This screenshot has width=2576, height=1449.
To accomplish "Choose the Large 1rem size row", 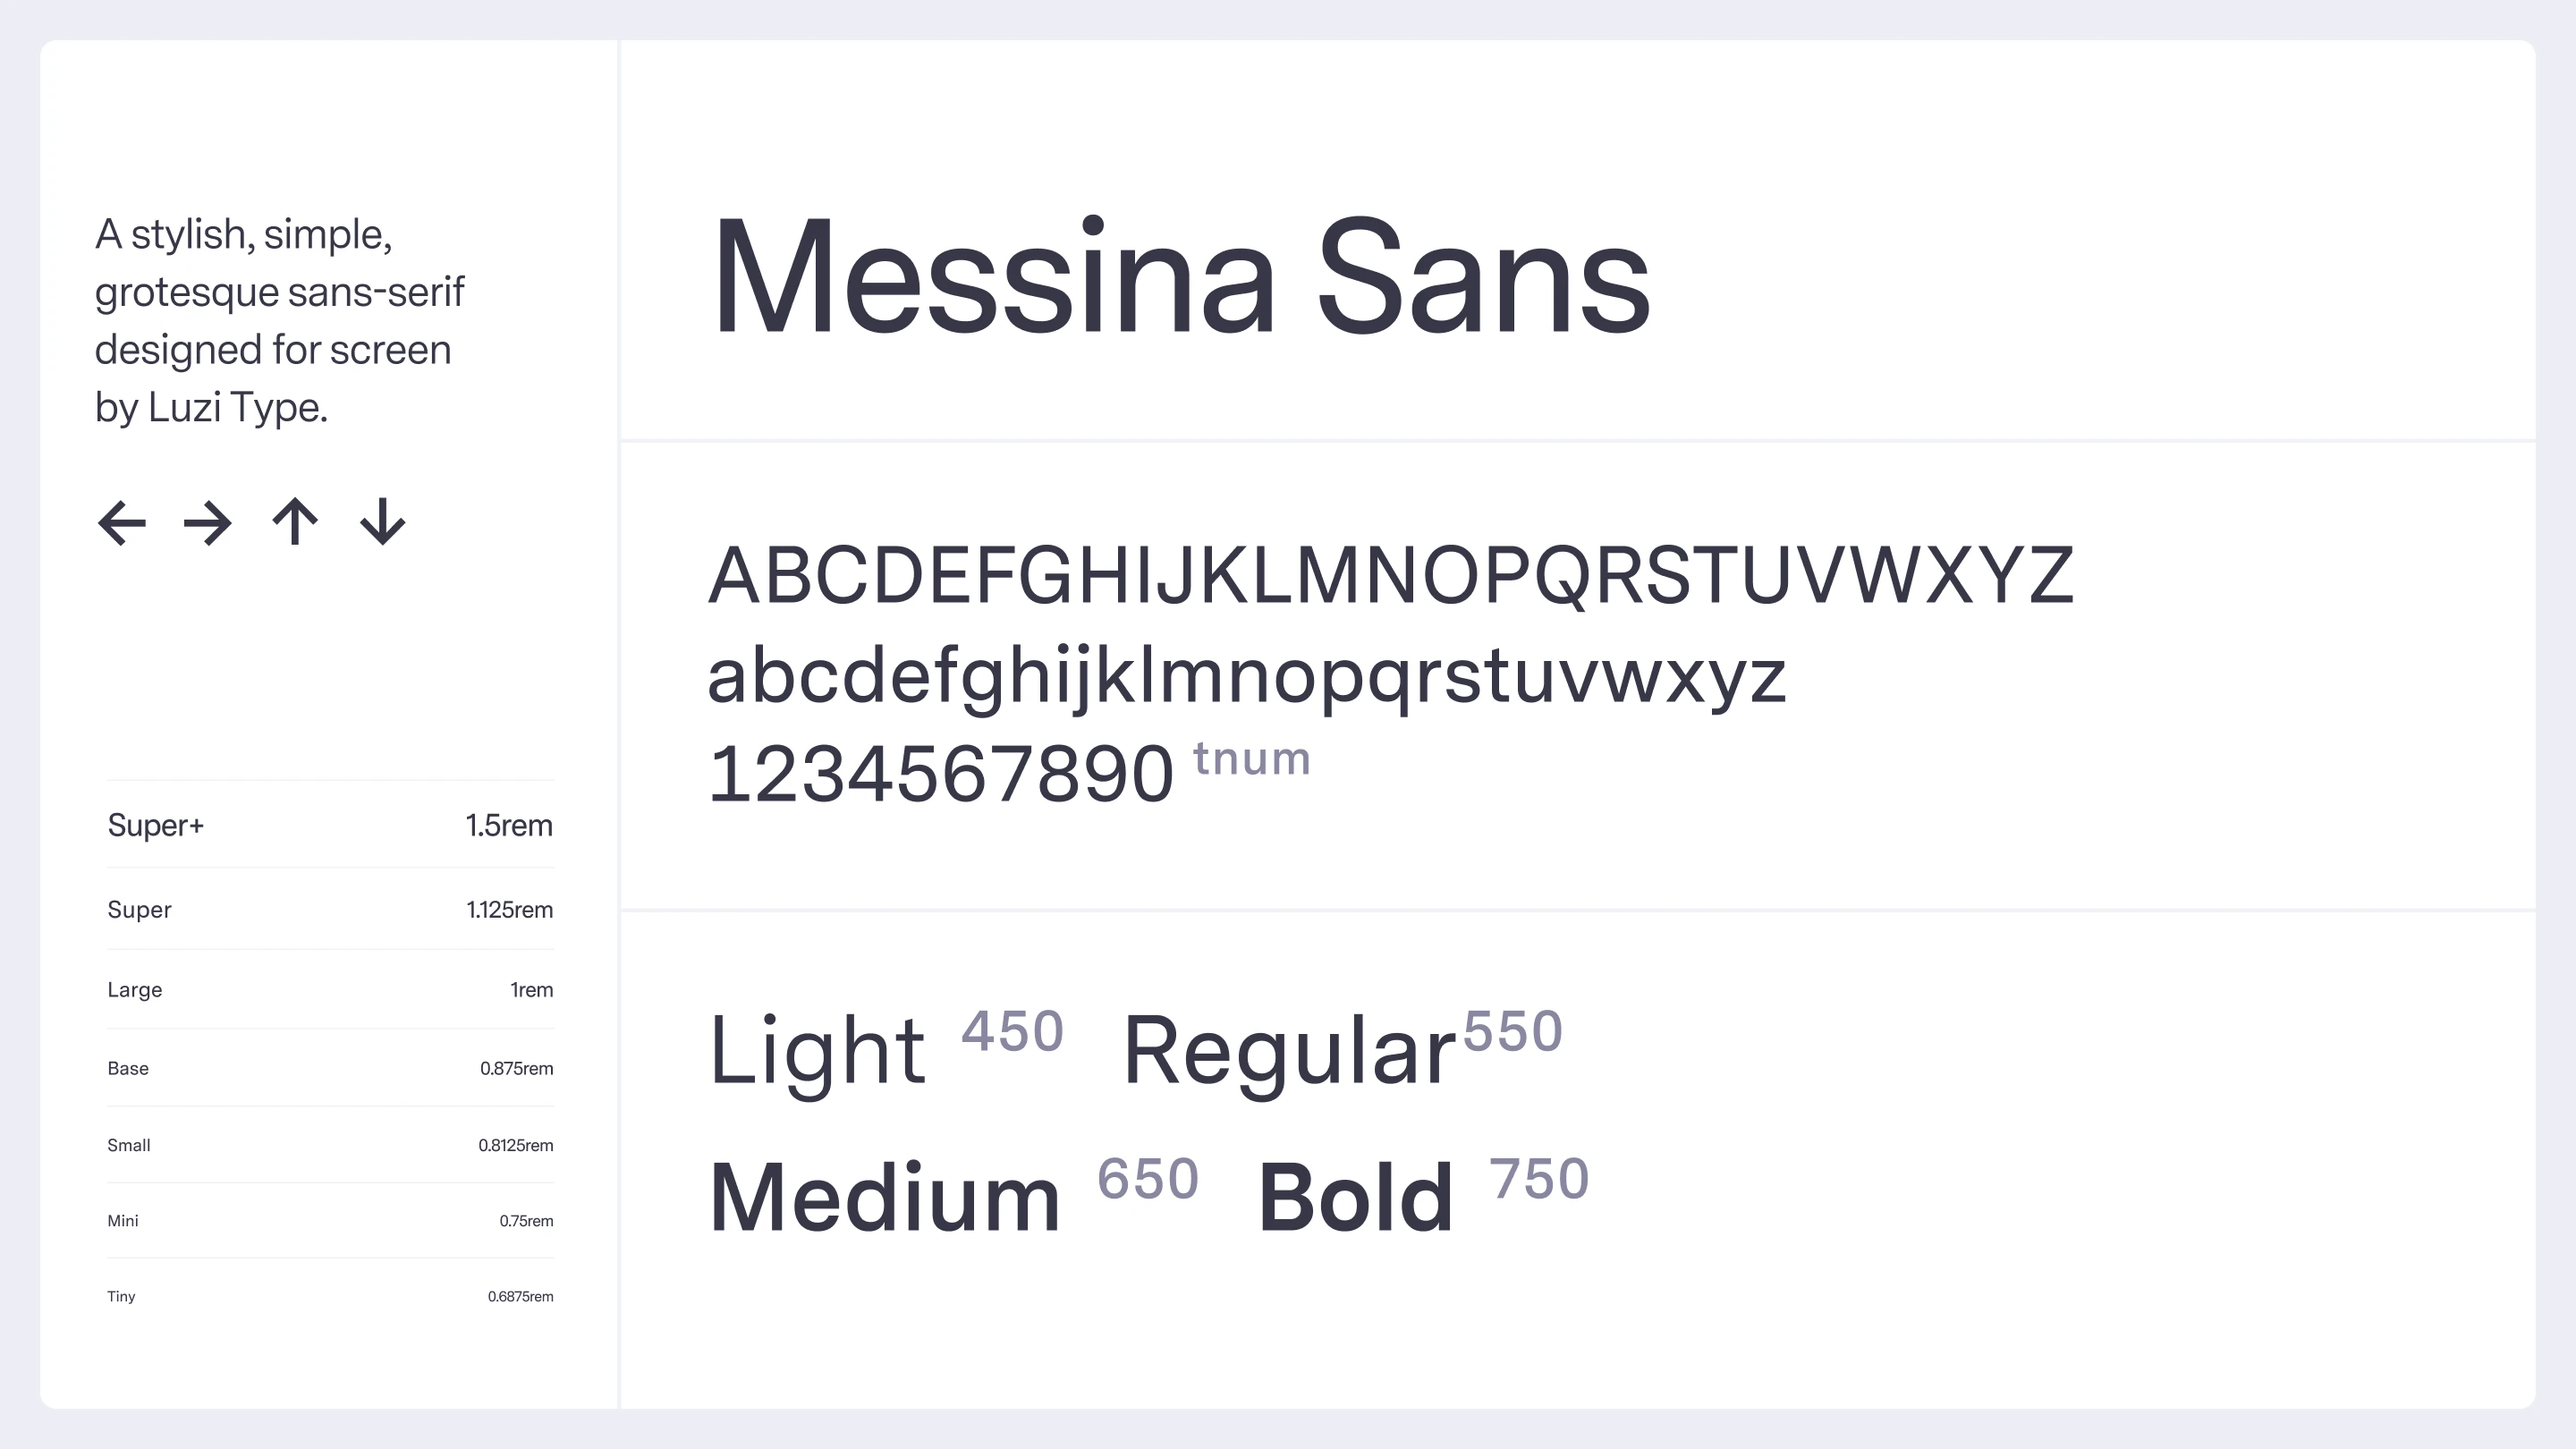I will pos(330,989).
